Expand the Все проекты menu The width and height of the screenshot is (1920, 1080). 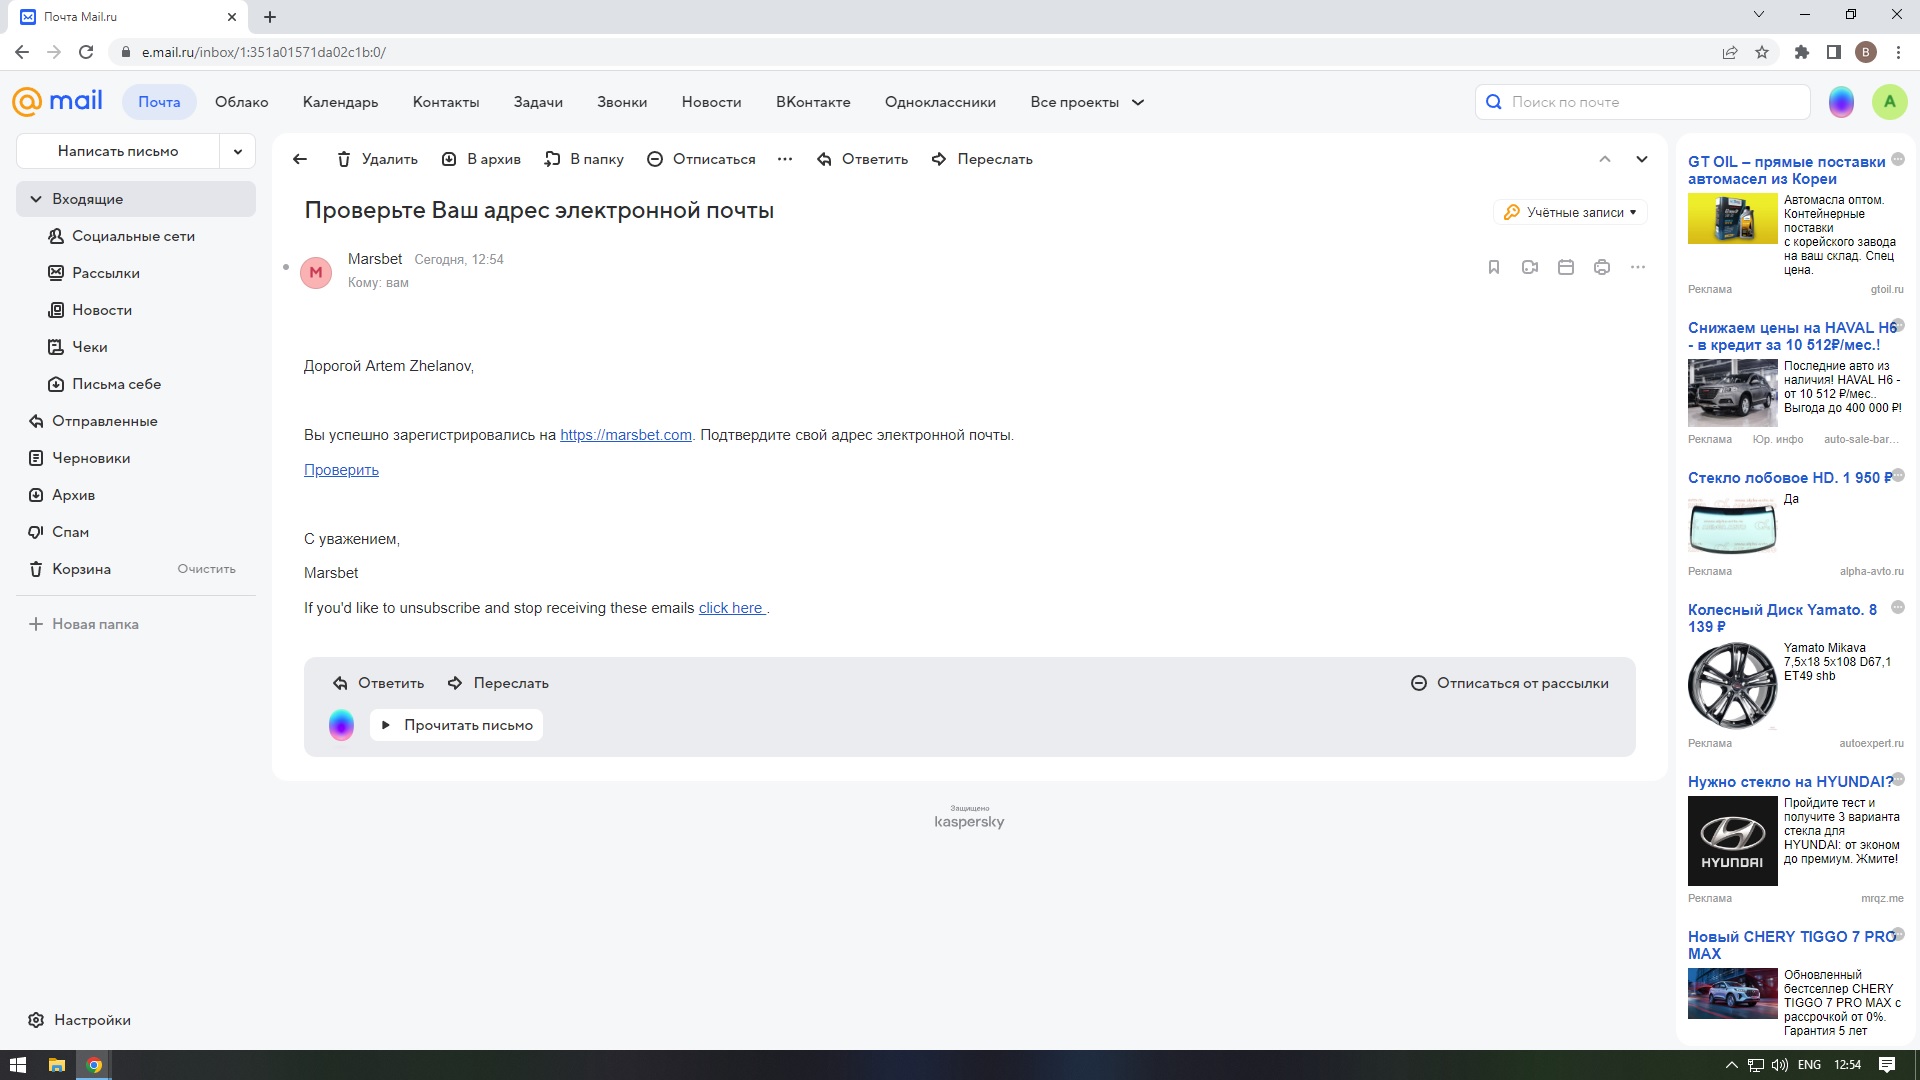[1087, 102]
